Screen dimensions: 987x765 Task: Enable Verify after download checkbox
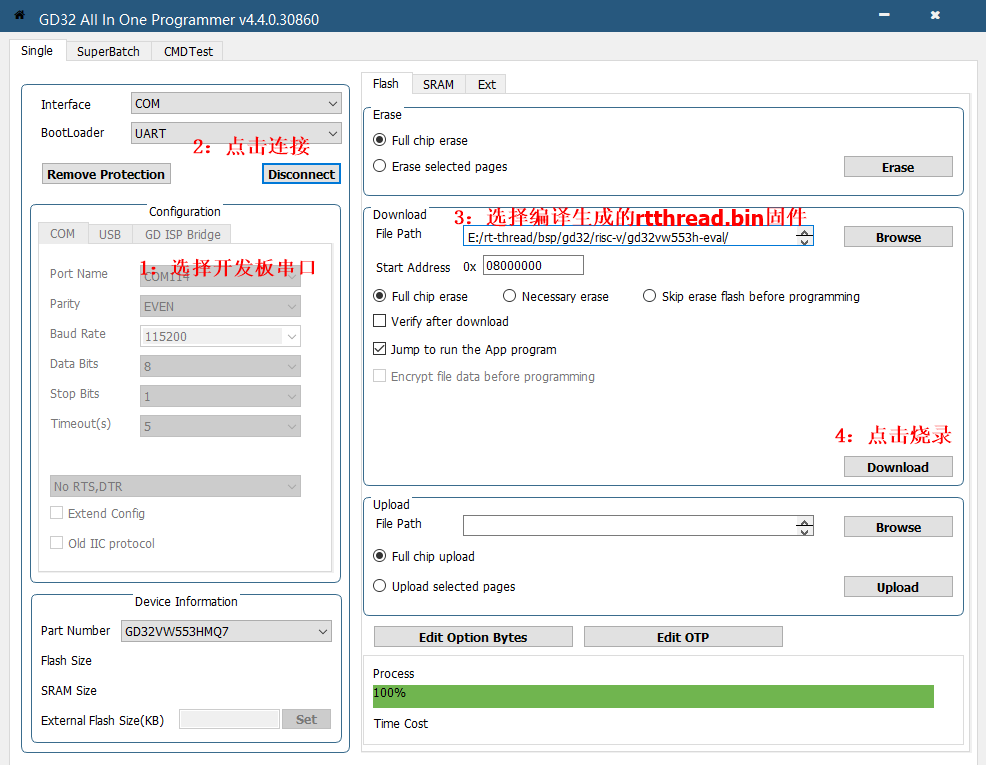380,321
